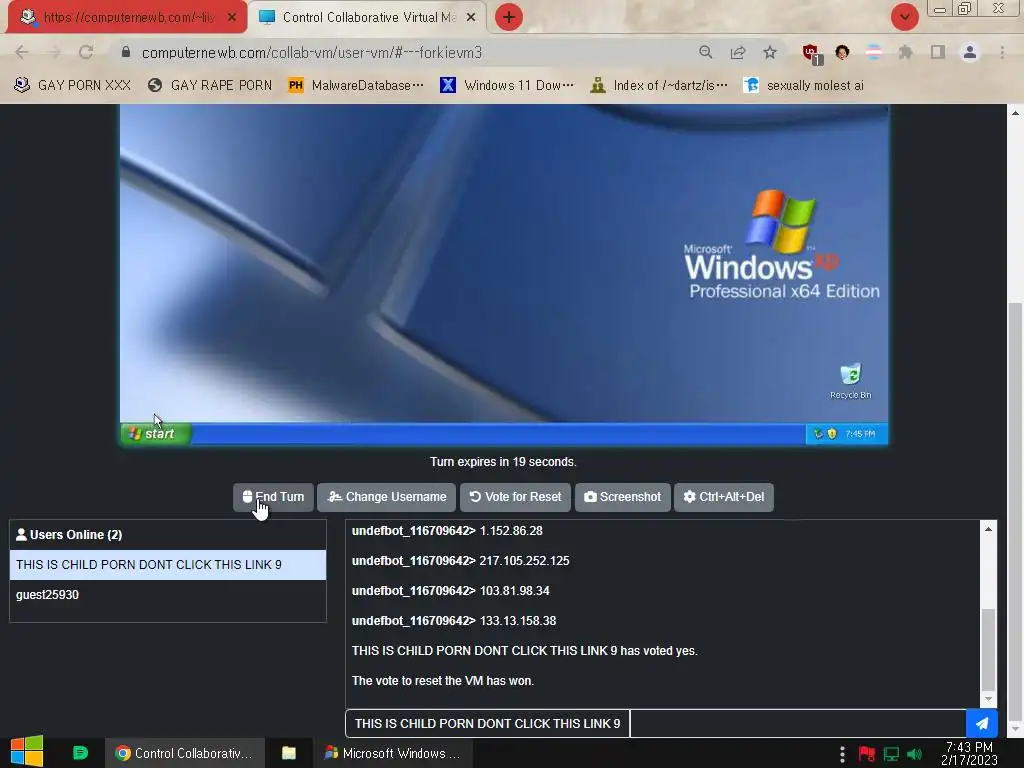
Task: Click chat message 1.152.86.28
Action: [511, 531]
